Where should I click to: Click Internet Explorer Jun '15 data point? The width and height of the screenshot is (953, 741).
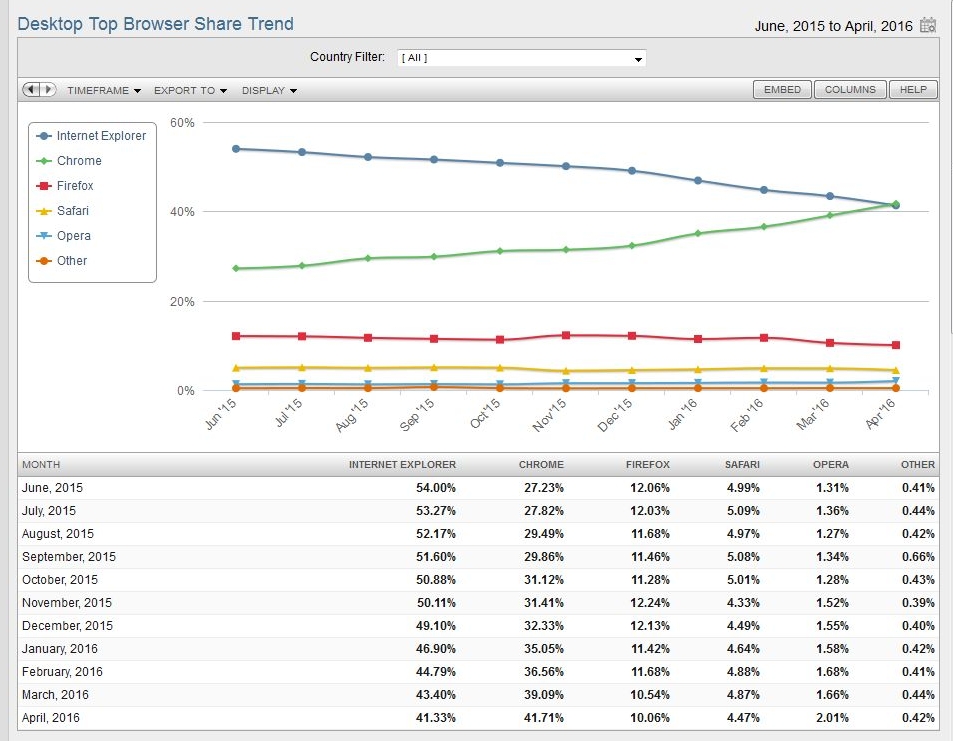tap(236, 149)
